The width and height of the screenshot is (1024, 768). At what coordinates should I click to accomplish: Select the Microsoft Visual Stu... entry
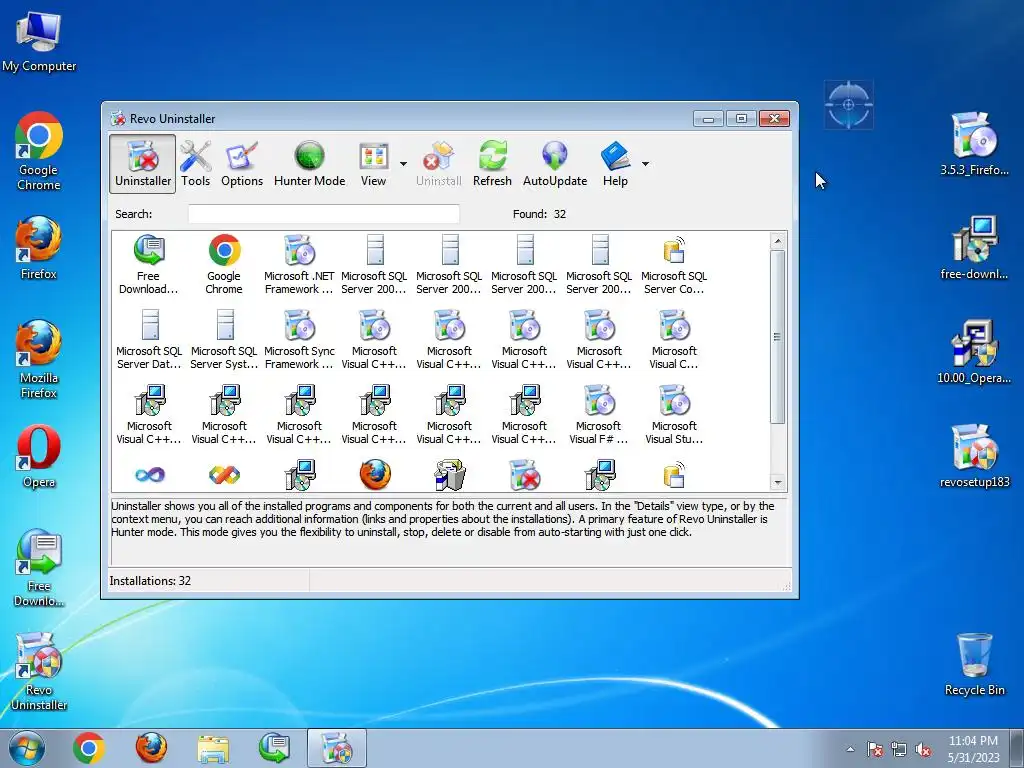[674, 415]
